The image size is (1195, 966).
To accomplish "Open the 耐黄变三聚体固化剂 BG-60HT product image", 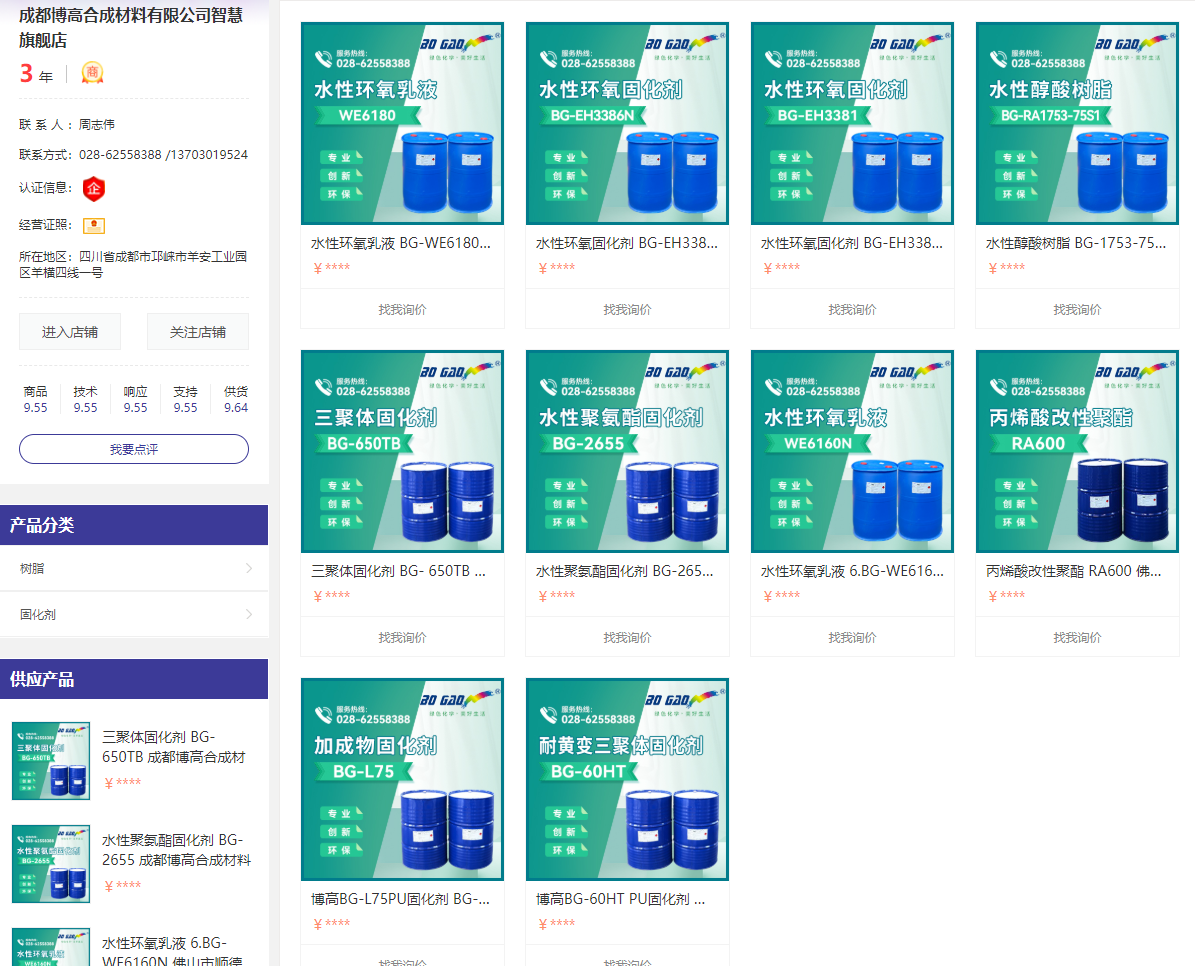I will (627, 779).
